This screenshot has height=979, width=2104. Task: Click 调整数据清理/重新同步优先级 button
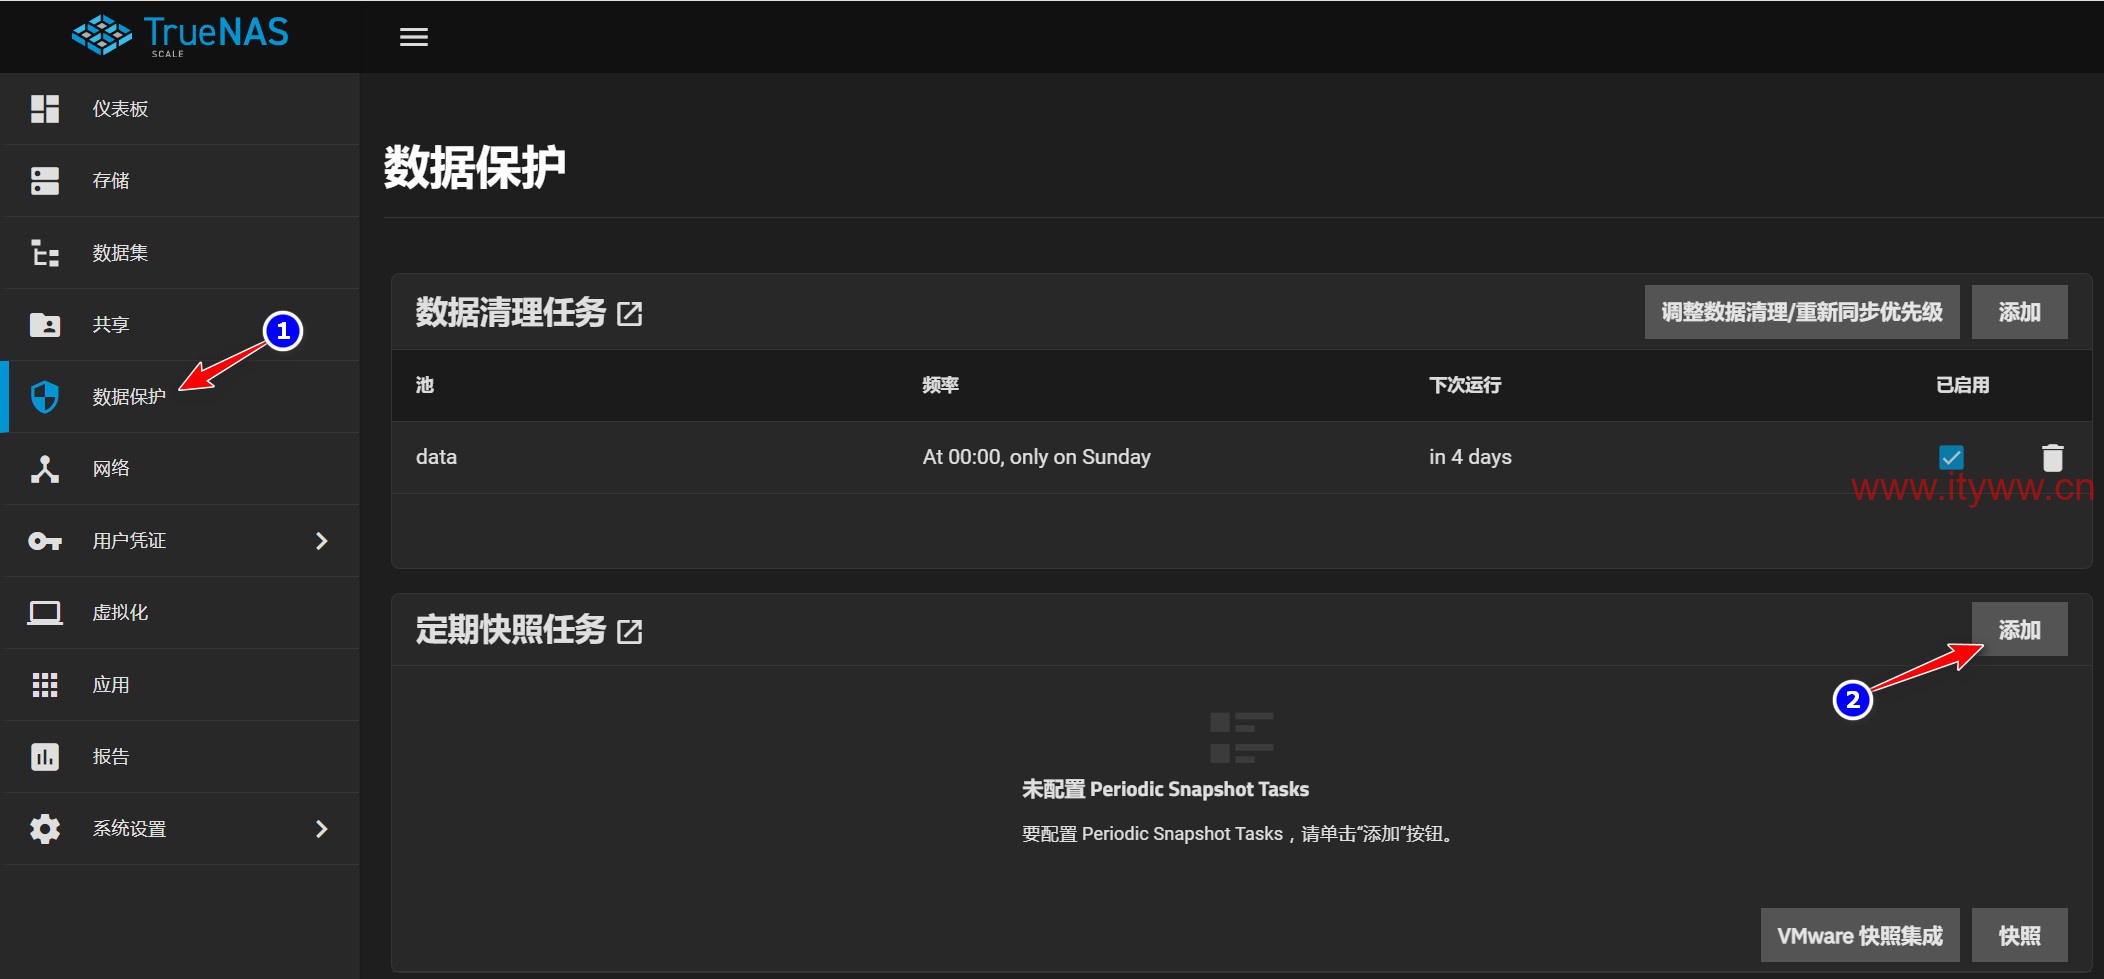click(1802, 312)
